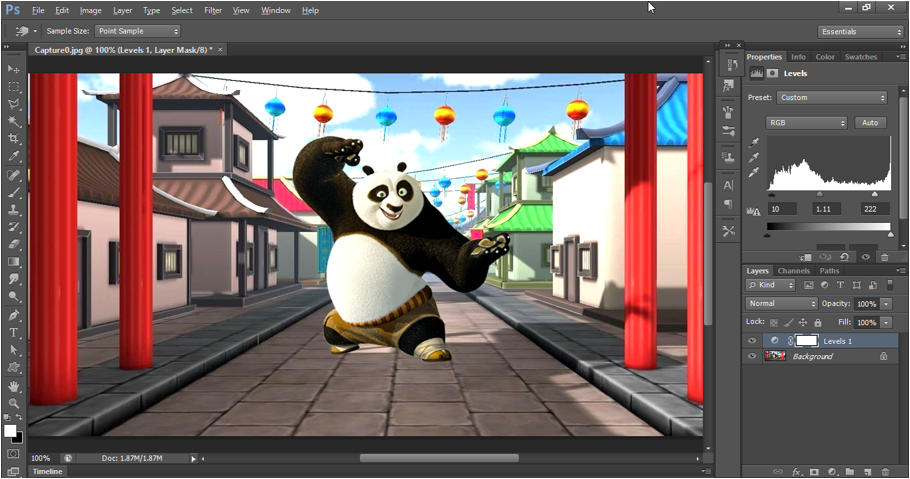910x479 pixels.
Task: Select the Smudge tool
Action: pyautogui.click(x=13, y=279)
